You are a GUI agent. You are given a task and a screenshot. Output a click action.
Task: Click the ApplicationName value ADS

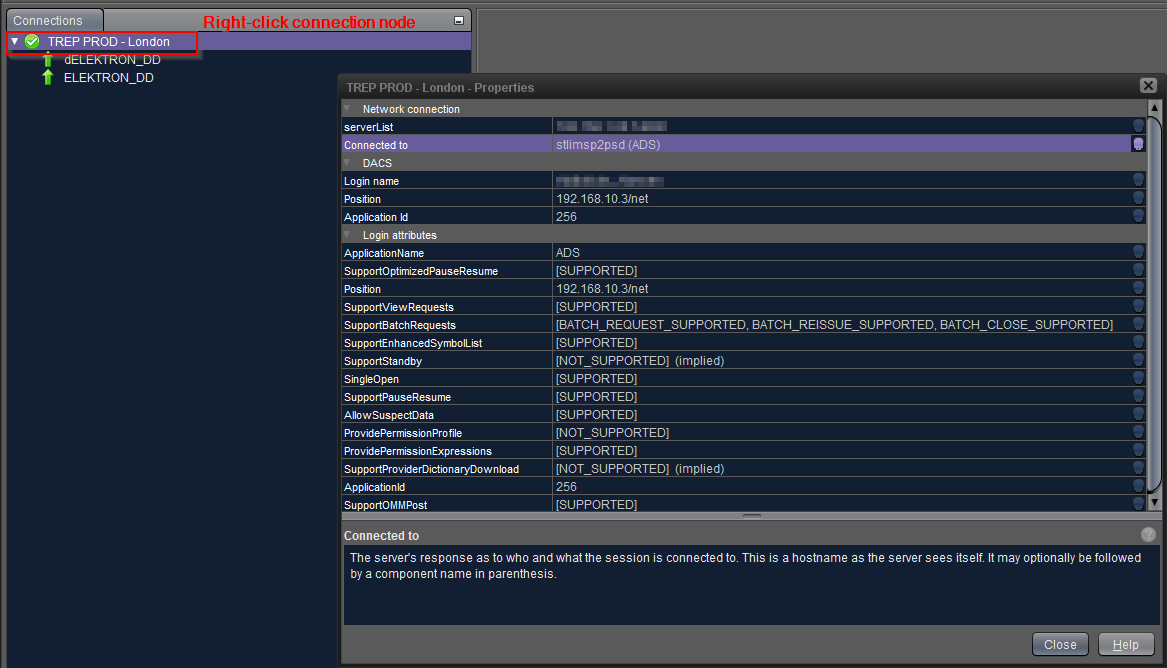pyautogui.click(x=568, y=253)
